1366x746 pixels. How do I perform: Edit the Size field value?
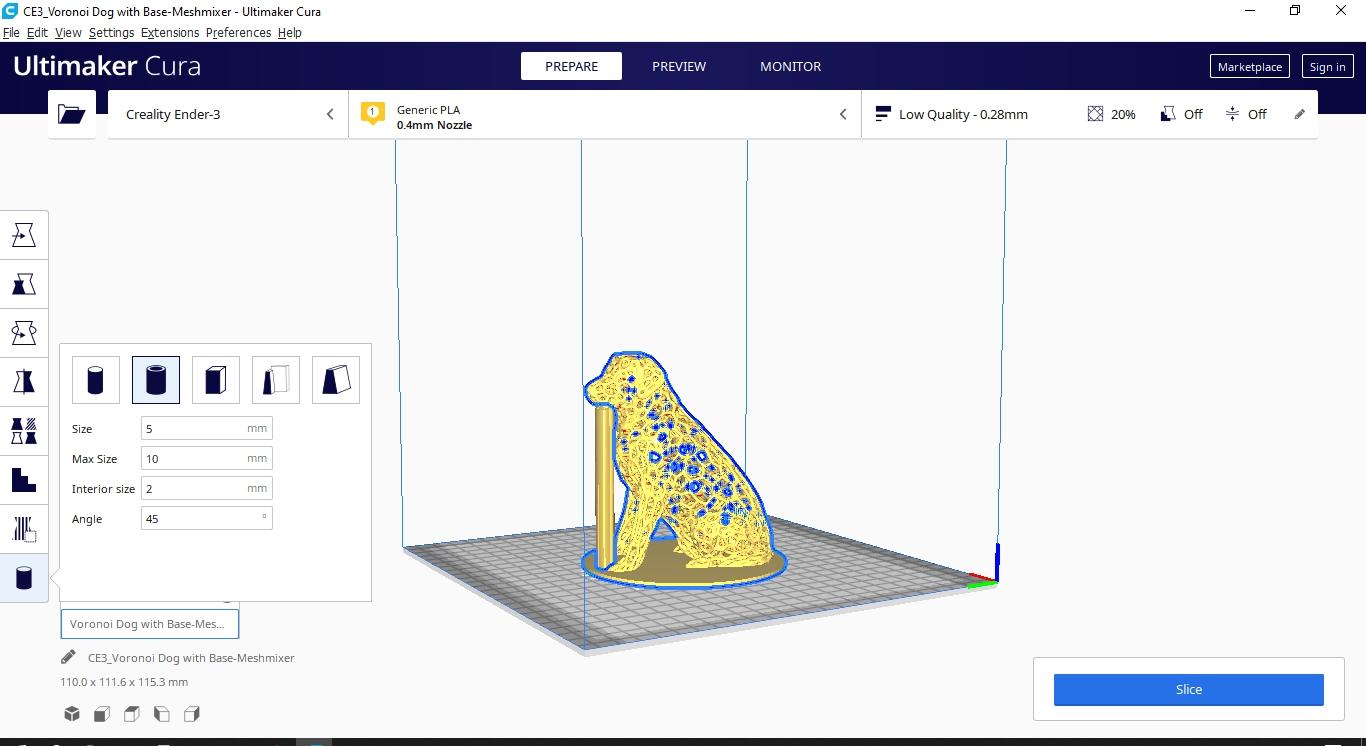pos(206,428)
